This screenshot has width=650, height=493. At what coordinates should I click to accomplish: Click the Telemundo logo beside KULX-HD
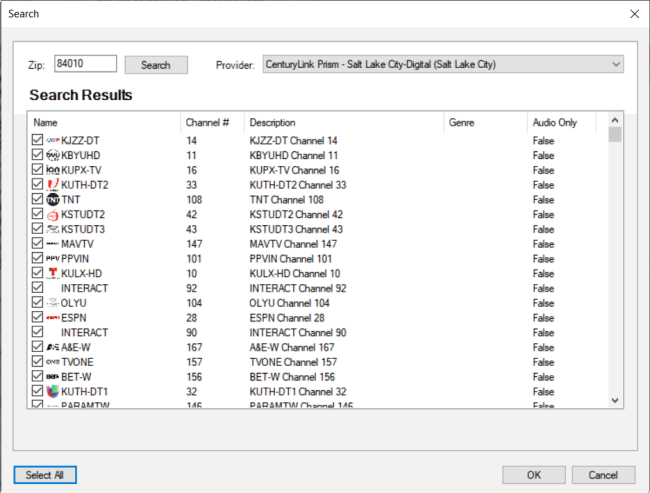[53, 273]
